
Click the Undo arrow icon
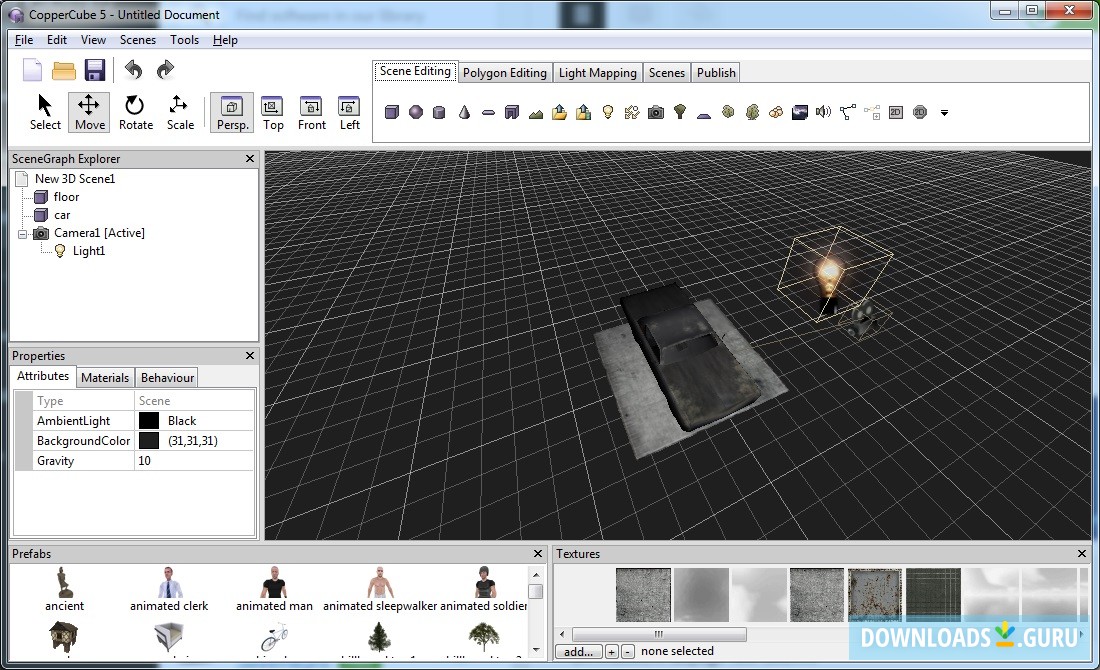(x=133, y=70)
